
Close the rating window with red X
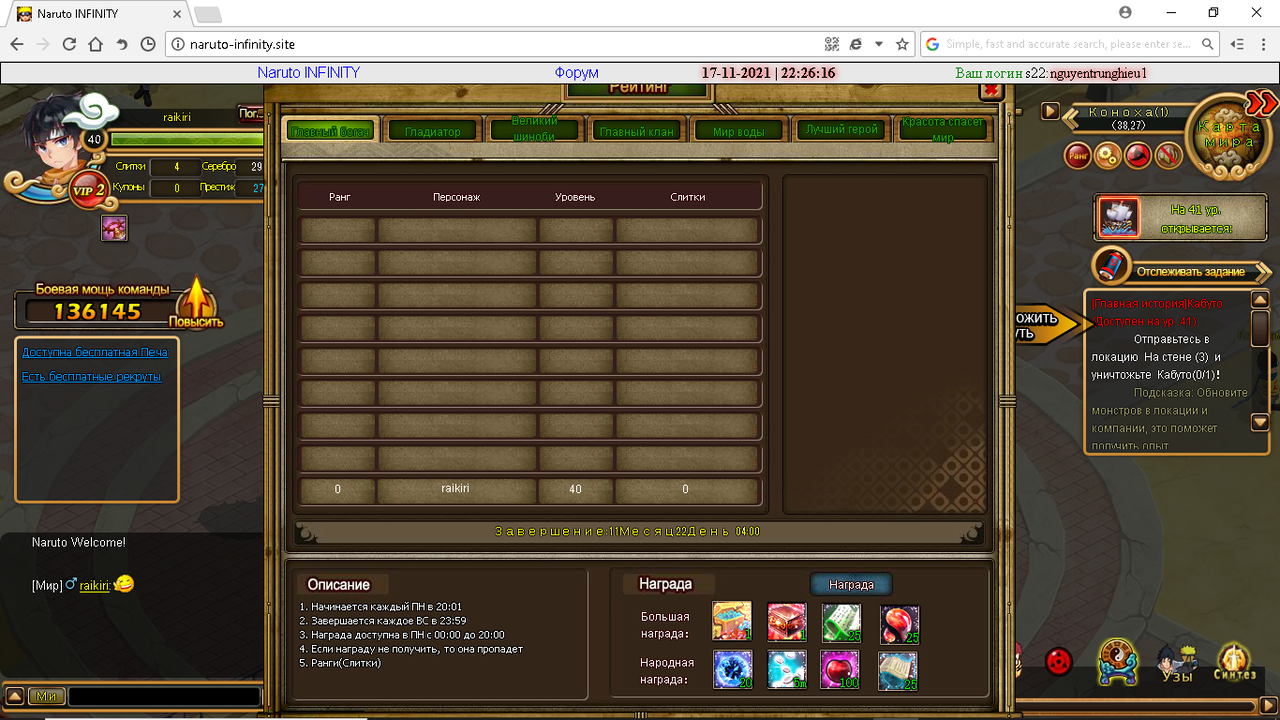[991, 90]
